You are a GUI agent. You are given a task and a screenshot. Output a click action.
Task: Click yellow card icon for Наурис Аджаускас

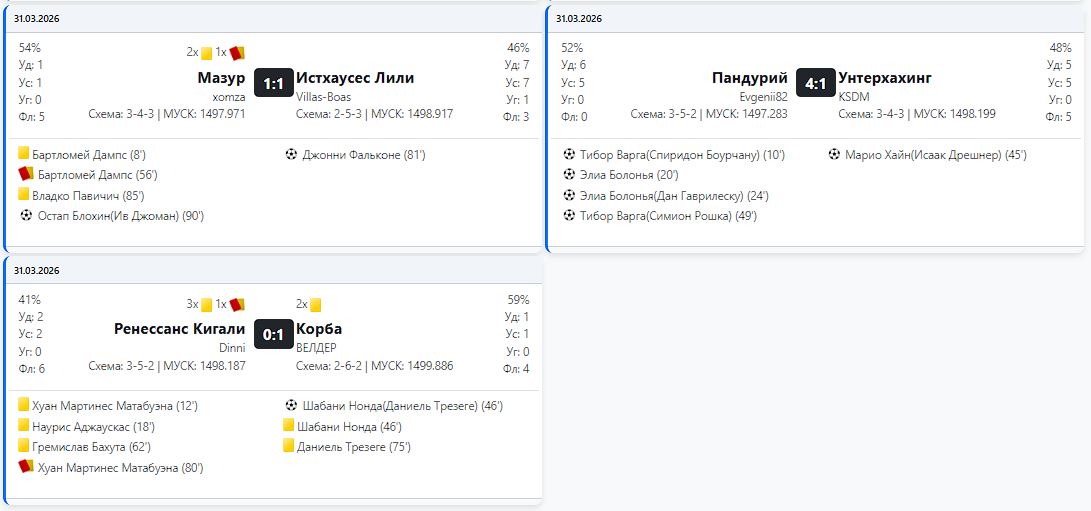(24, 427)
